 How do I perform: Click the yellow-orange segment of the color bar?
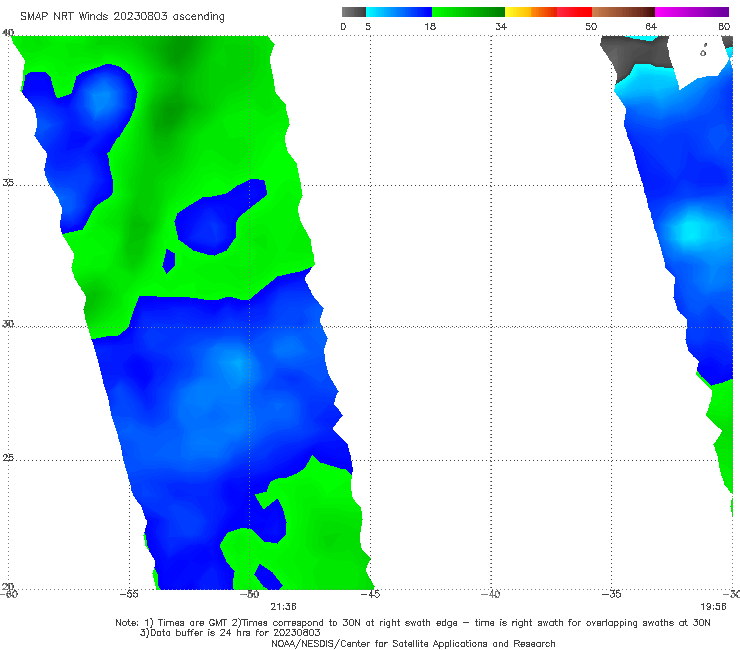pos(530,12)
